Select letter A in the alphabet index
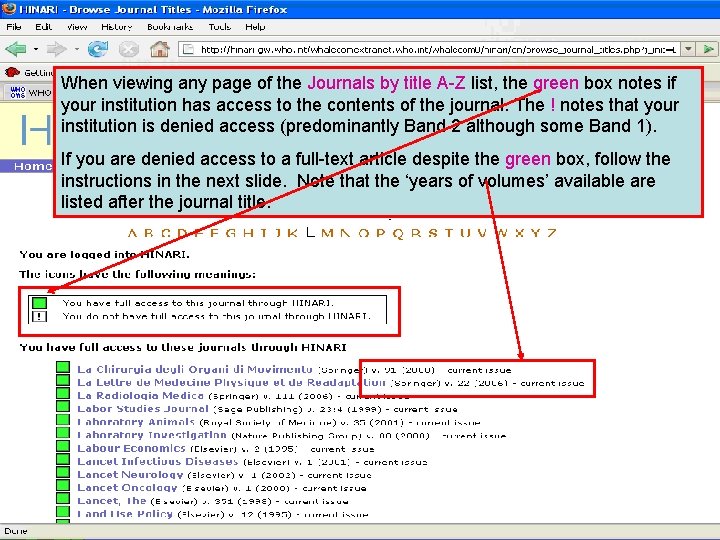 click(x=132, y=233)
